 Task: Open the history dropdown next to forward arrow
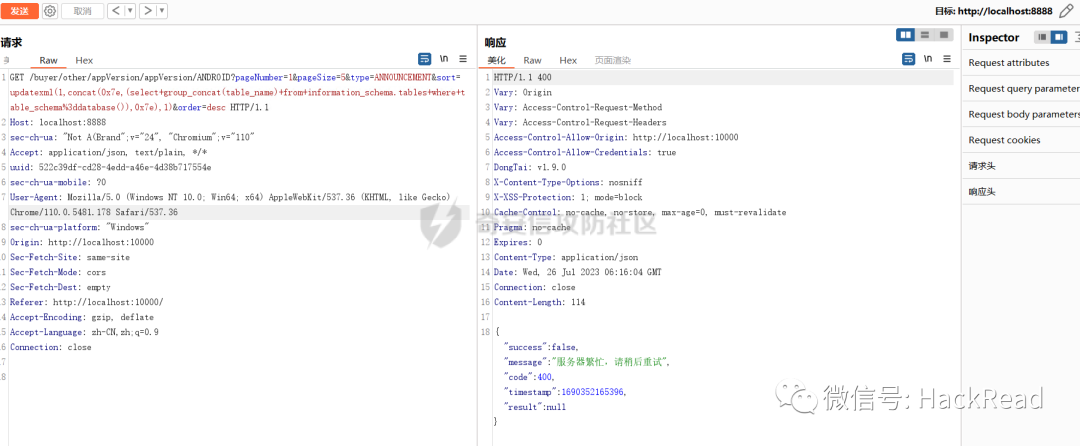(x=162, y=11)
